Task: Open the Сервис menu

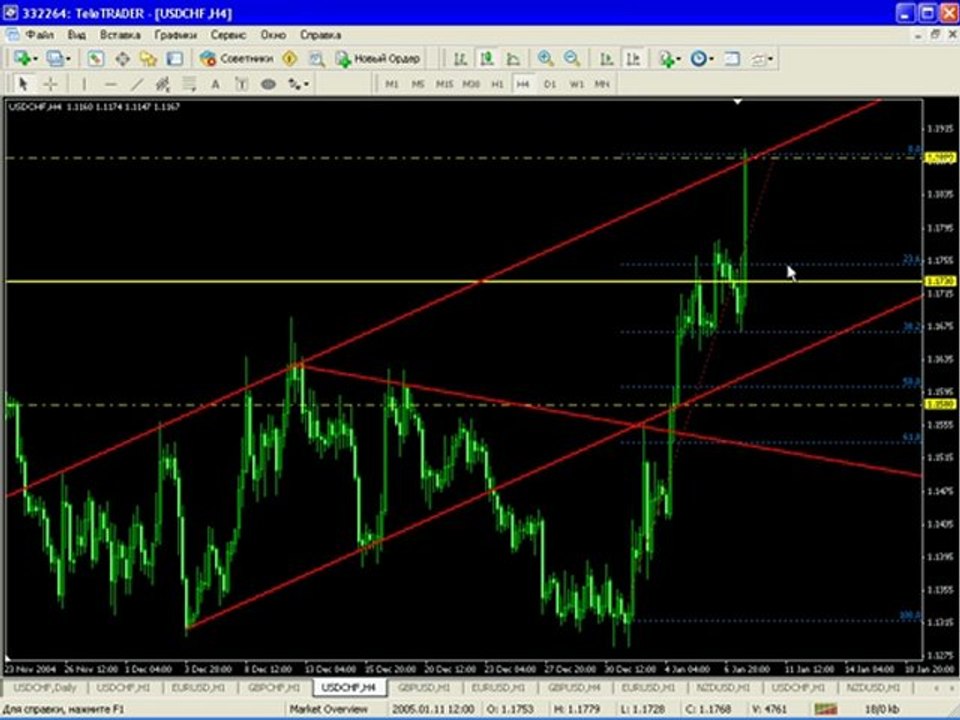Action: click(228, 35)
